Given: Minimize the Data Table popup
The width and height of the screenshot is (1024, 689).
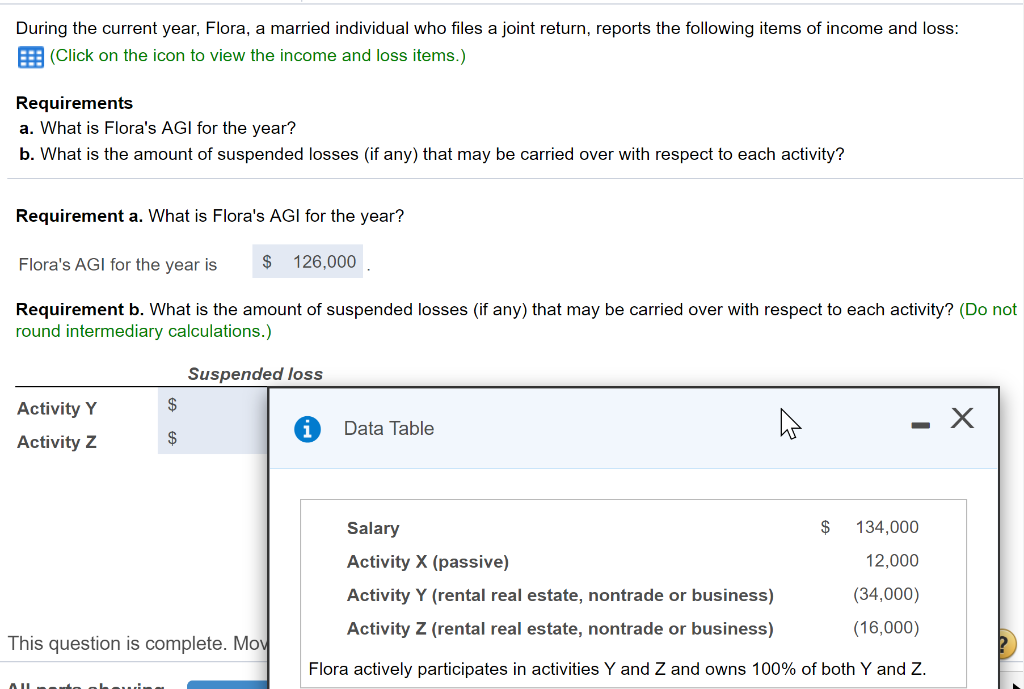Looking at the screenshot, I should pos(920,427).
